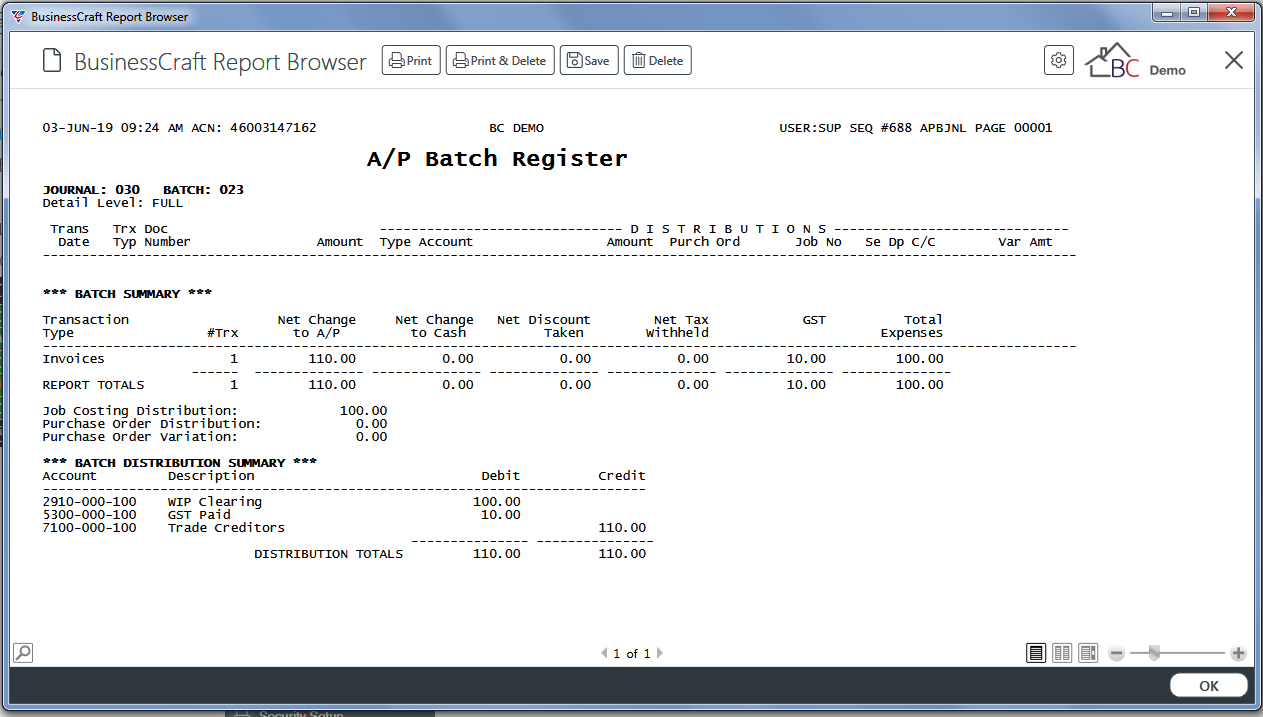Viewport: 1263px width, 717px height.
Task: Click the "Detail Level: FULL" line
Action: (113, 203)
